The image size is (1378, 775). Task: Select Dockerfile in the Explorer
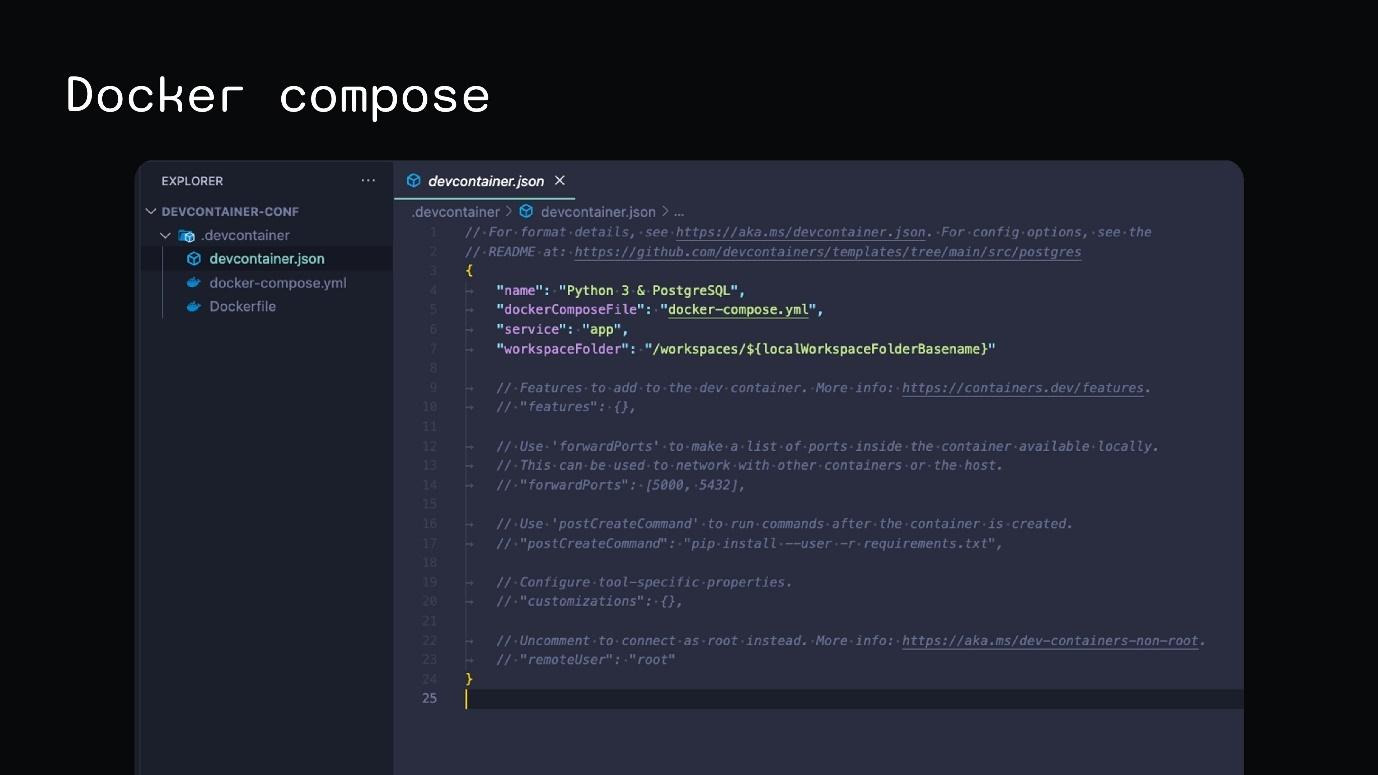241,307
